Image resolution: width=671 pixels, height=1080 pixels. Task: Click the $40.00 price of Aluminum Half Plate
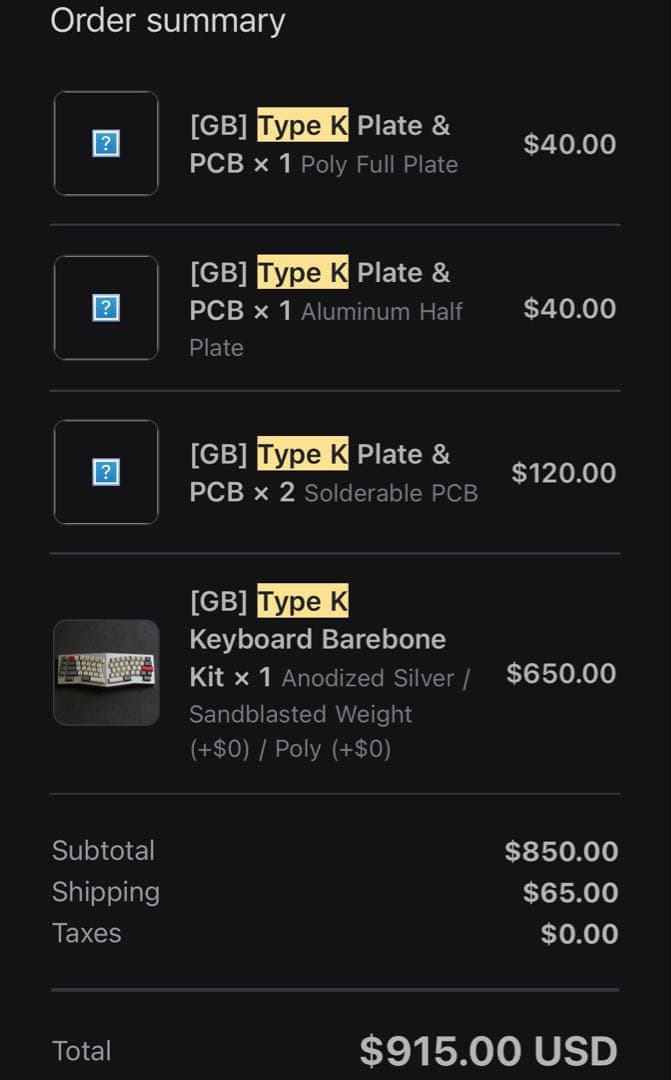(569, 308)
